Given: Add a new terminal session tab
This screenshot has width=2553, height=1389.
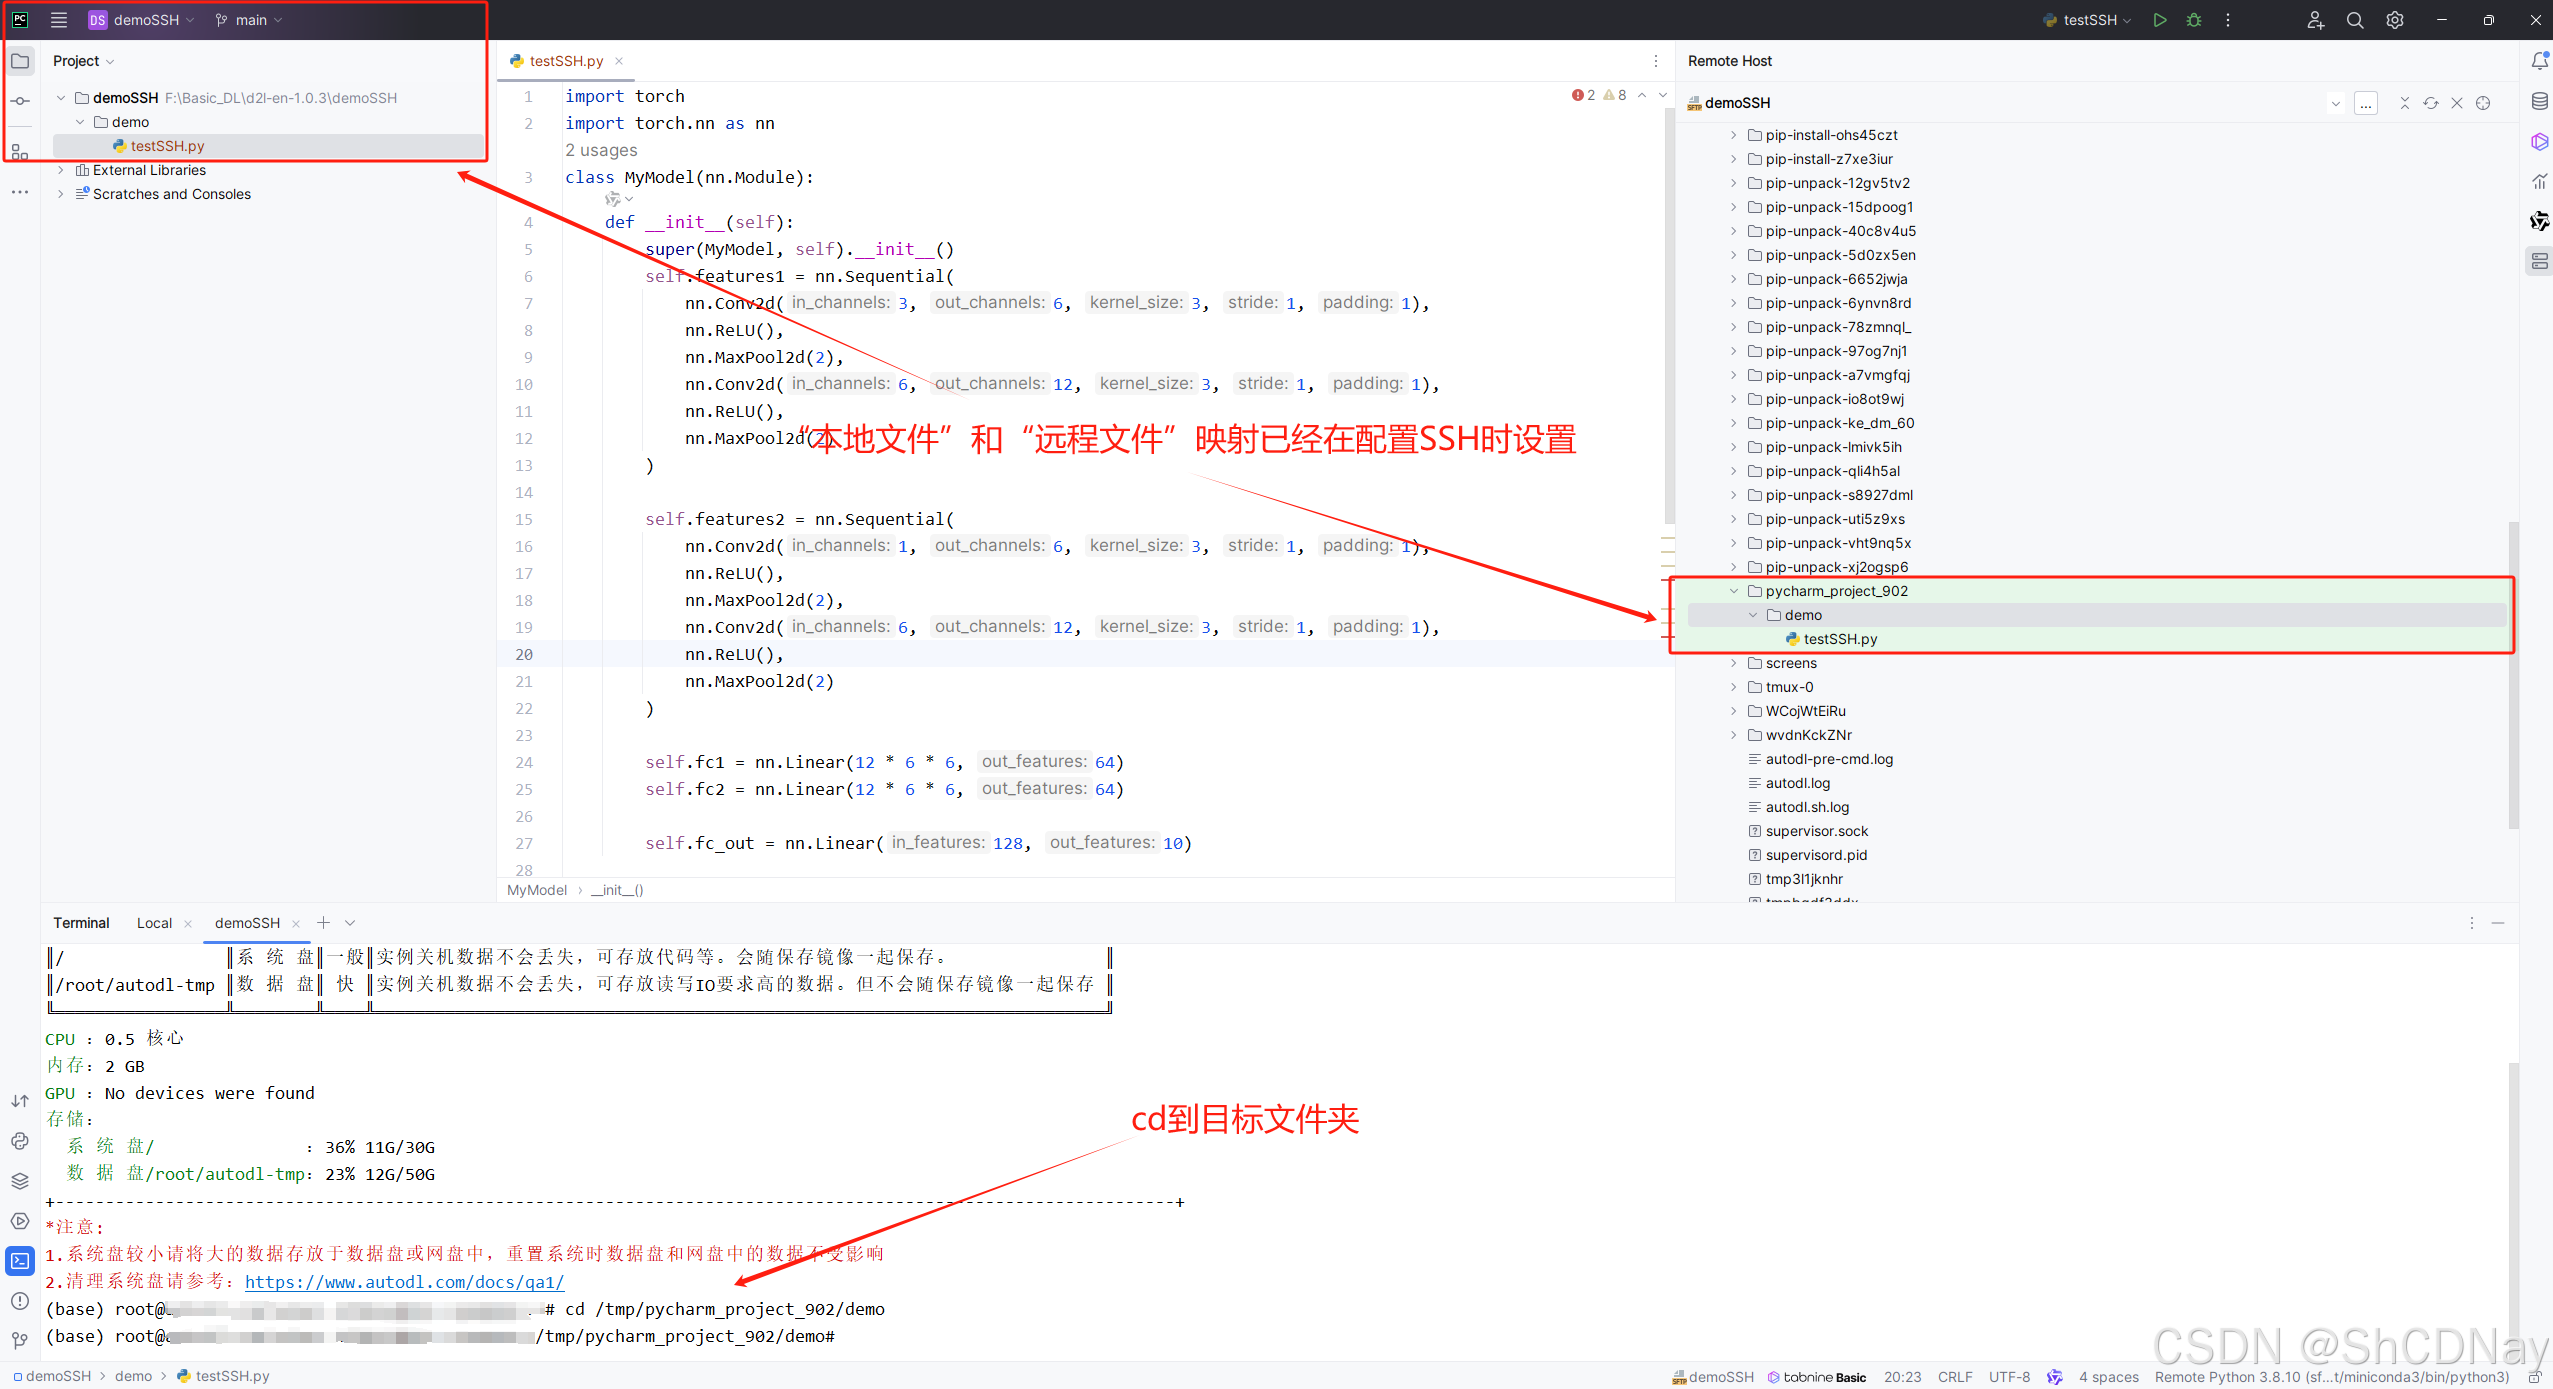Looking at the screenshot, I should (323, 923).
